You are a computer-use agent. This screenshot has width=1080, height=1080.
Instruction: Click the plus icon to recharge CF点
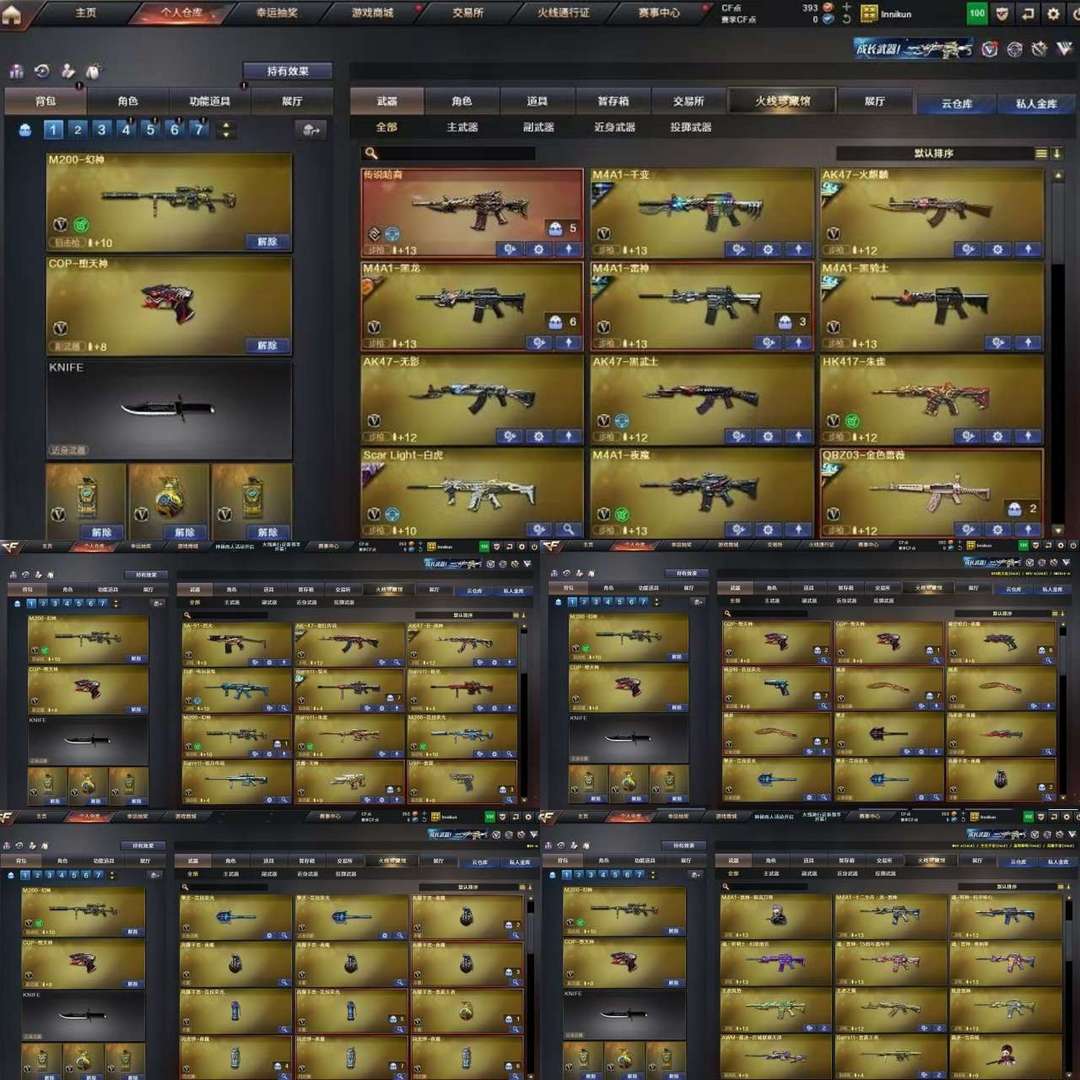tap(847, 7)
